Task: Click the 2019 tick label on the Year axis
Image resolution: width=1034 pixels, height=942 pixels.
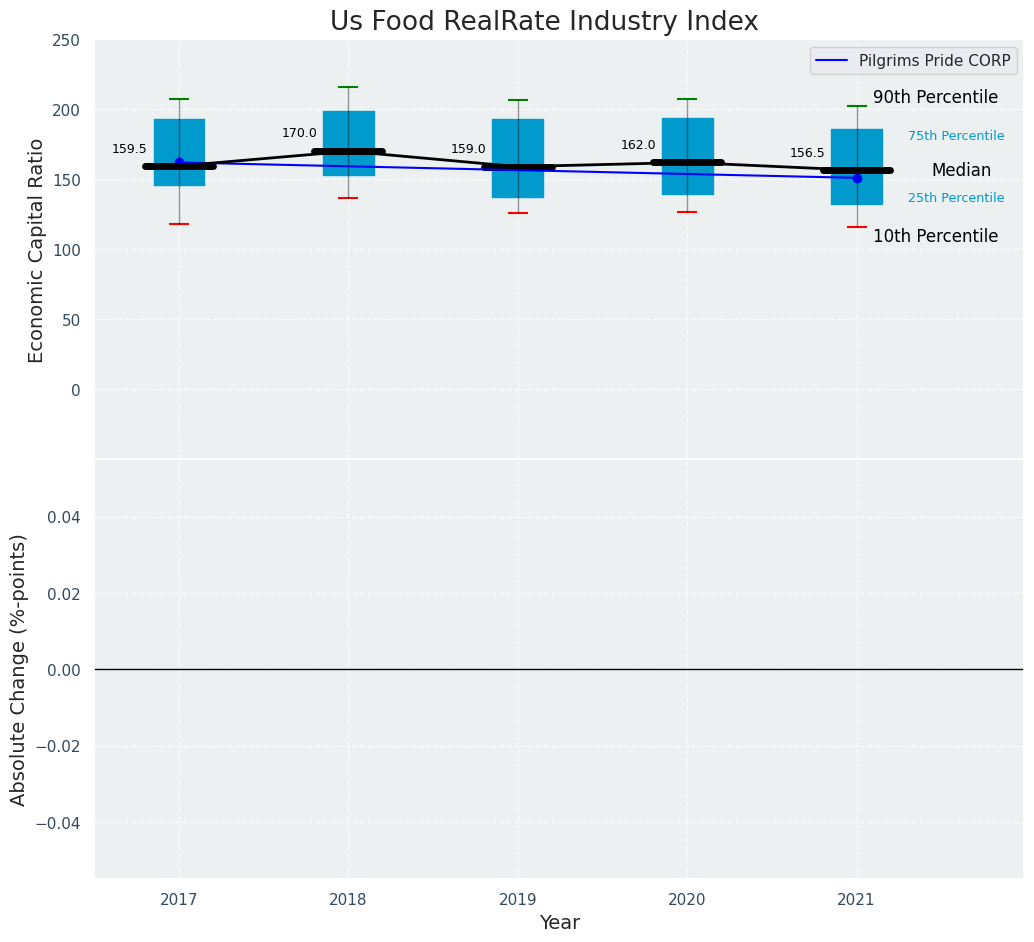Action: (x=518, y=900)
